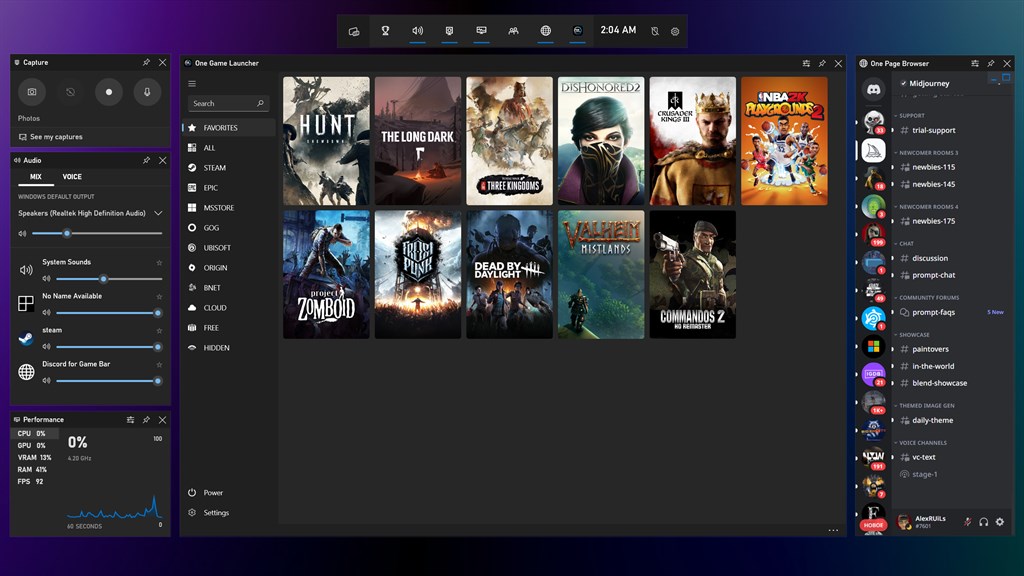Open Xbox Social from Game Bar
The image size is (1024, 576).
[513, 31]
